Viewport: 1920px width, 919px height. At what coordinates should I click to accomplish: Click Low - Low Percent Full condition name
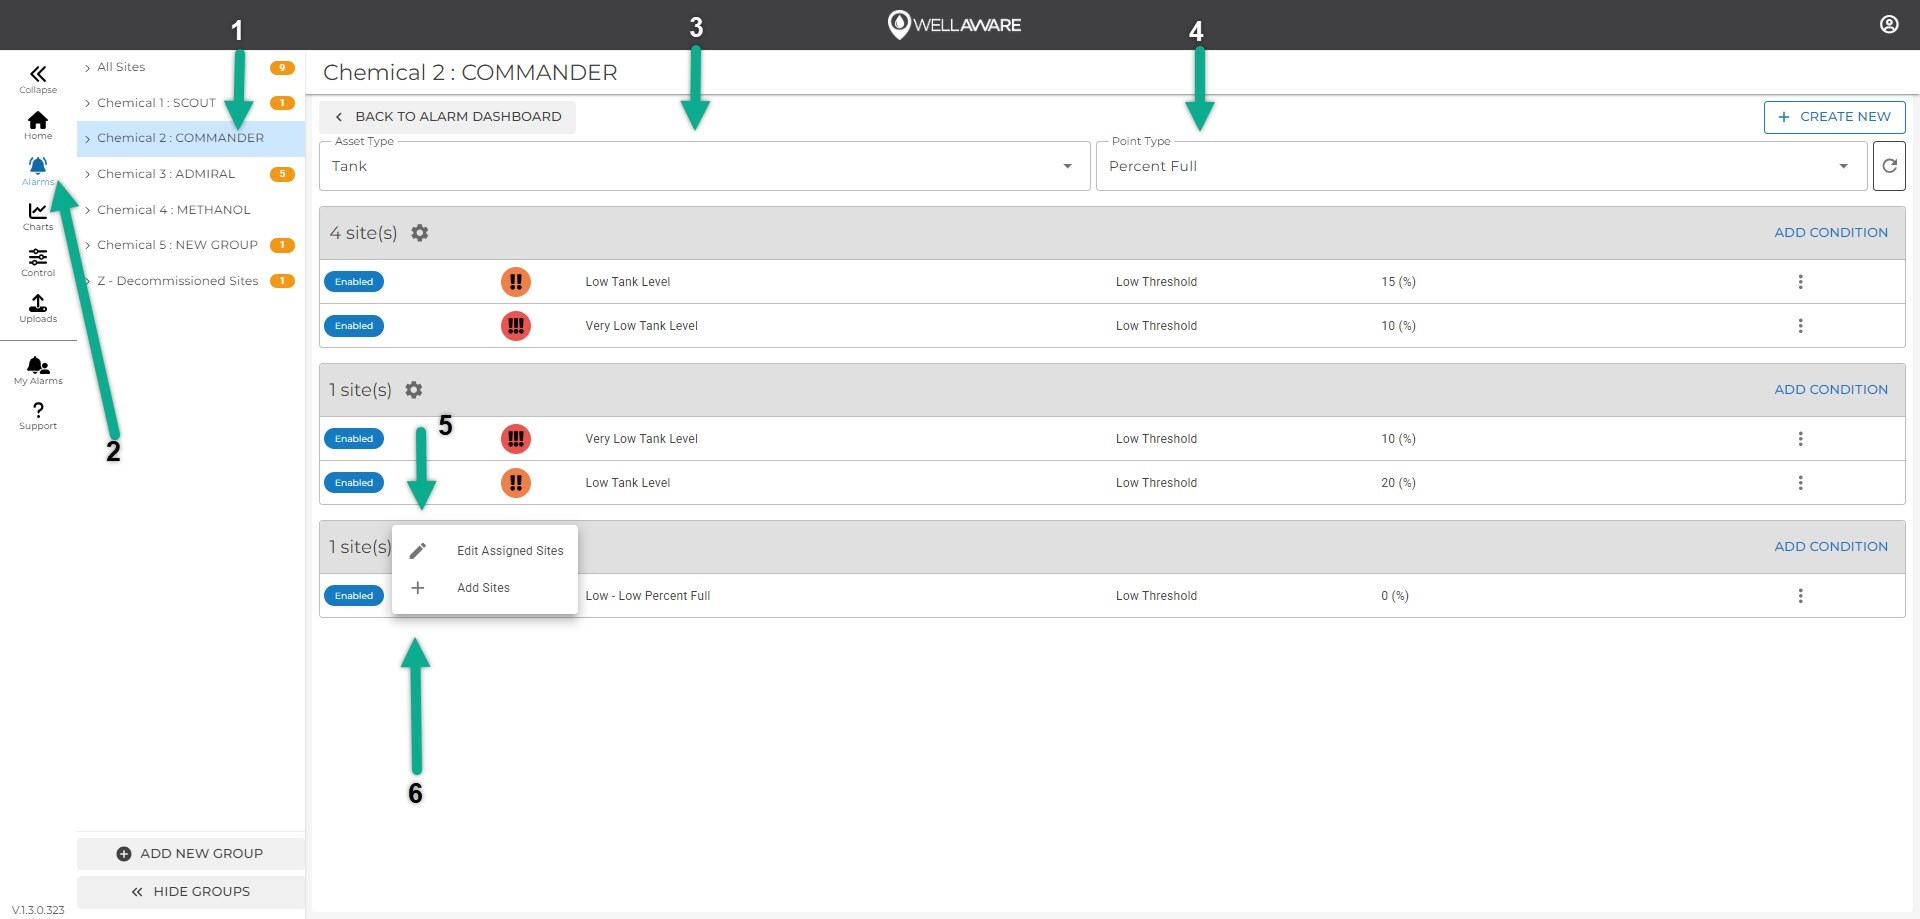coord(648,596)
